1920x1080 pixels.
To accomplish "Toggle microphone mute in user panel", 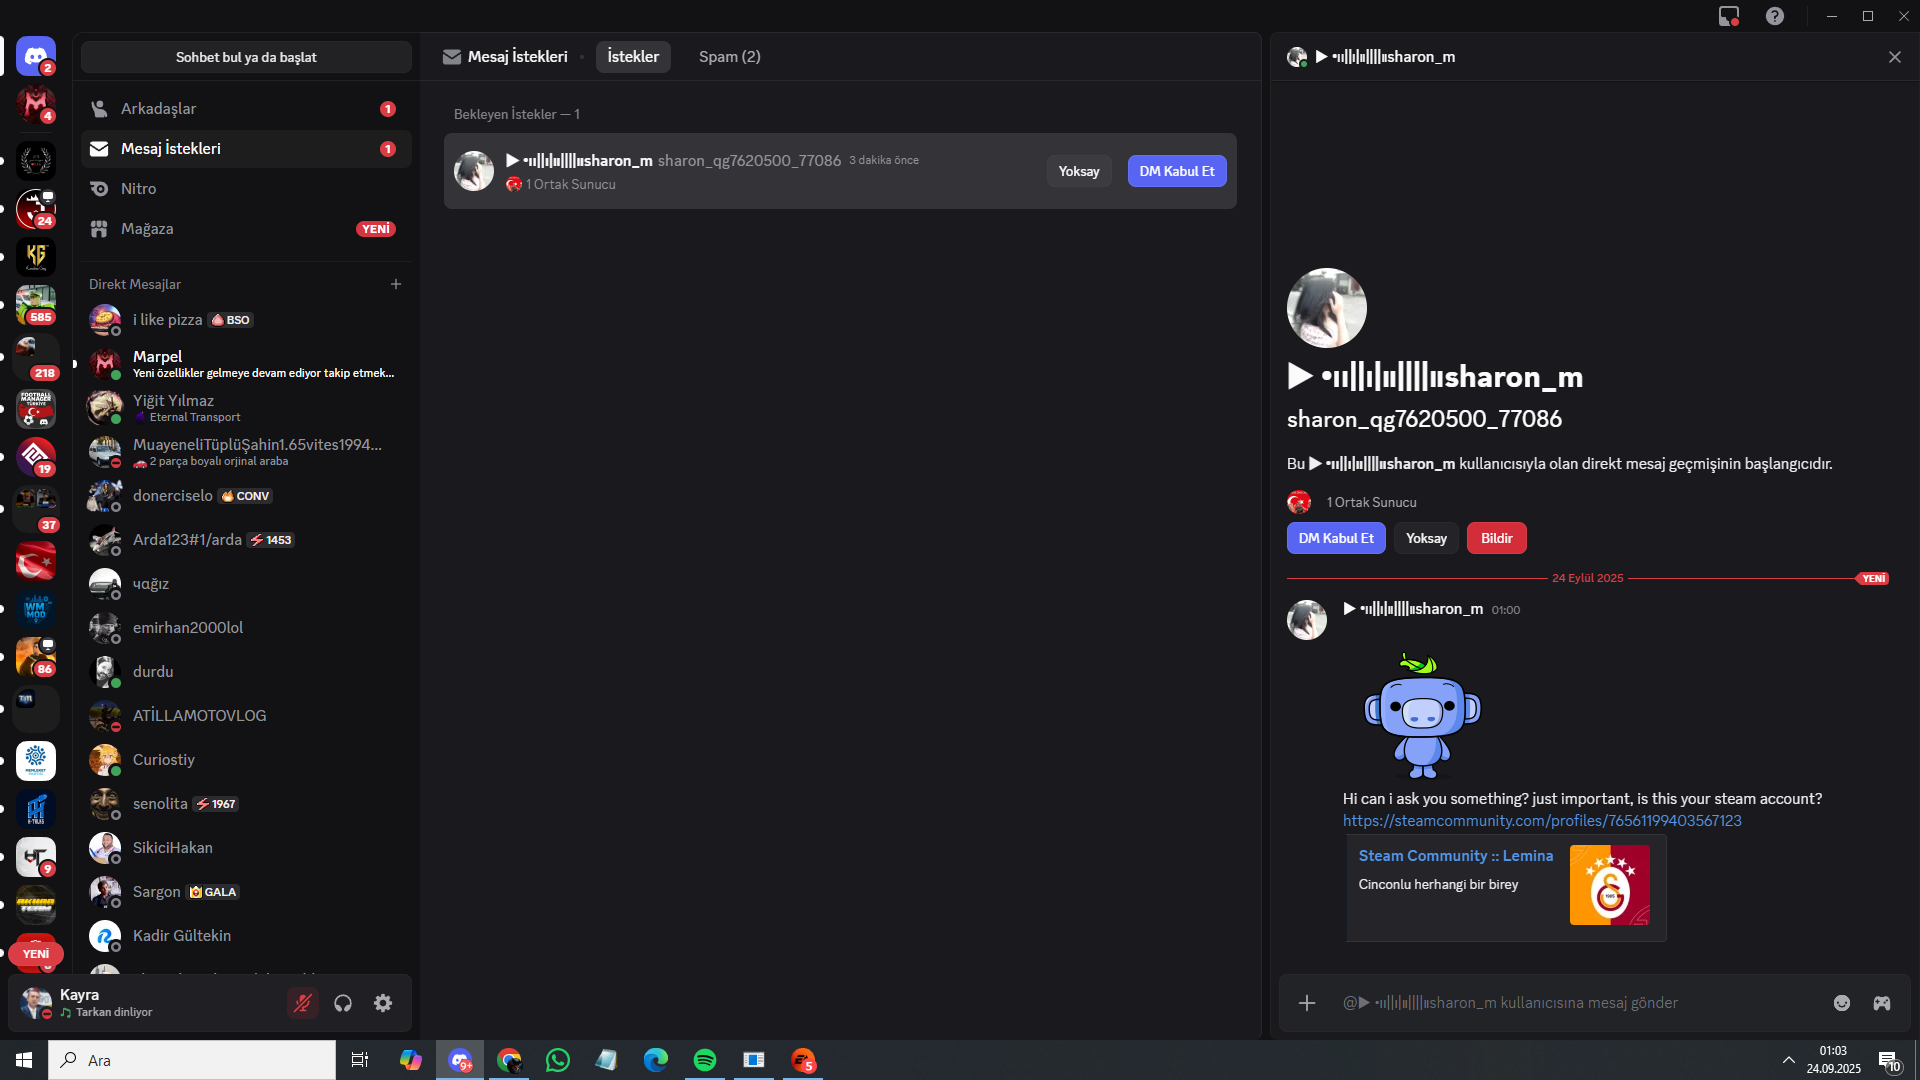I will tap(303, 1003).
